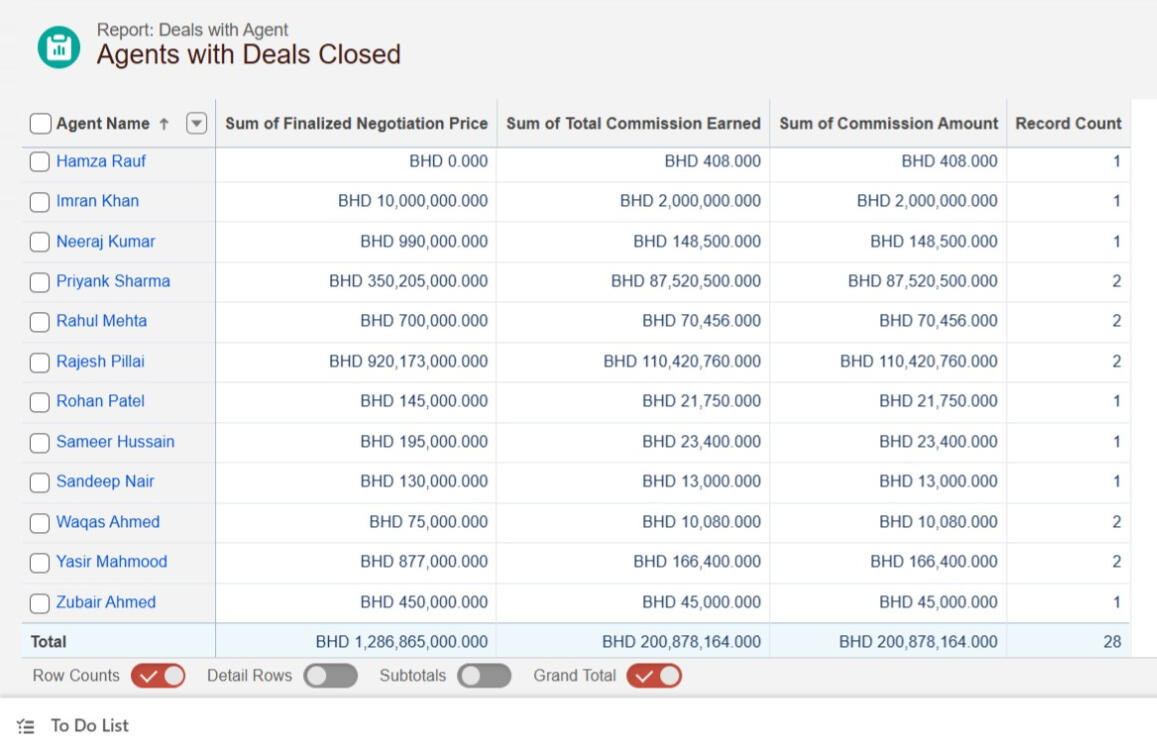Check the box next to Hamza Rauf

point(39,161)
